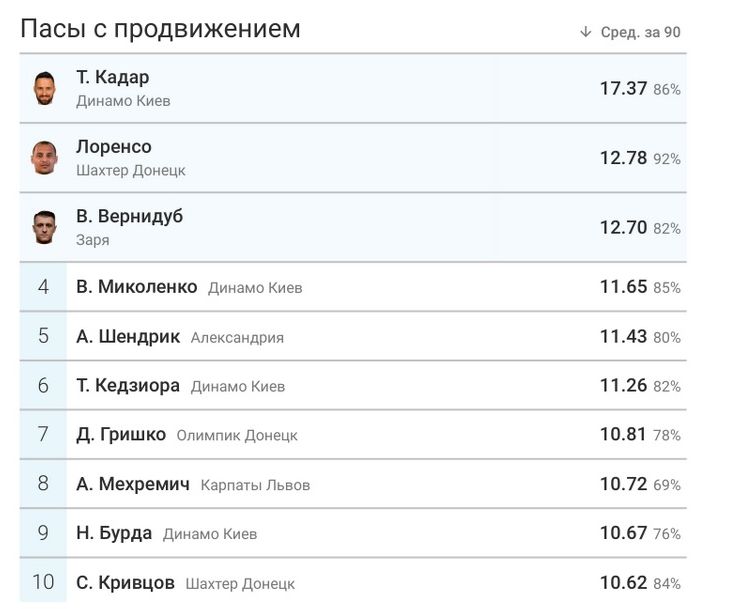736x609 pixels.
Task: Click the Александрия team name
Action: point(237,338)
